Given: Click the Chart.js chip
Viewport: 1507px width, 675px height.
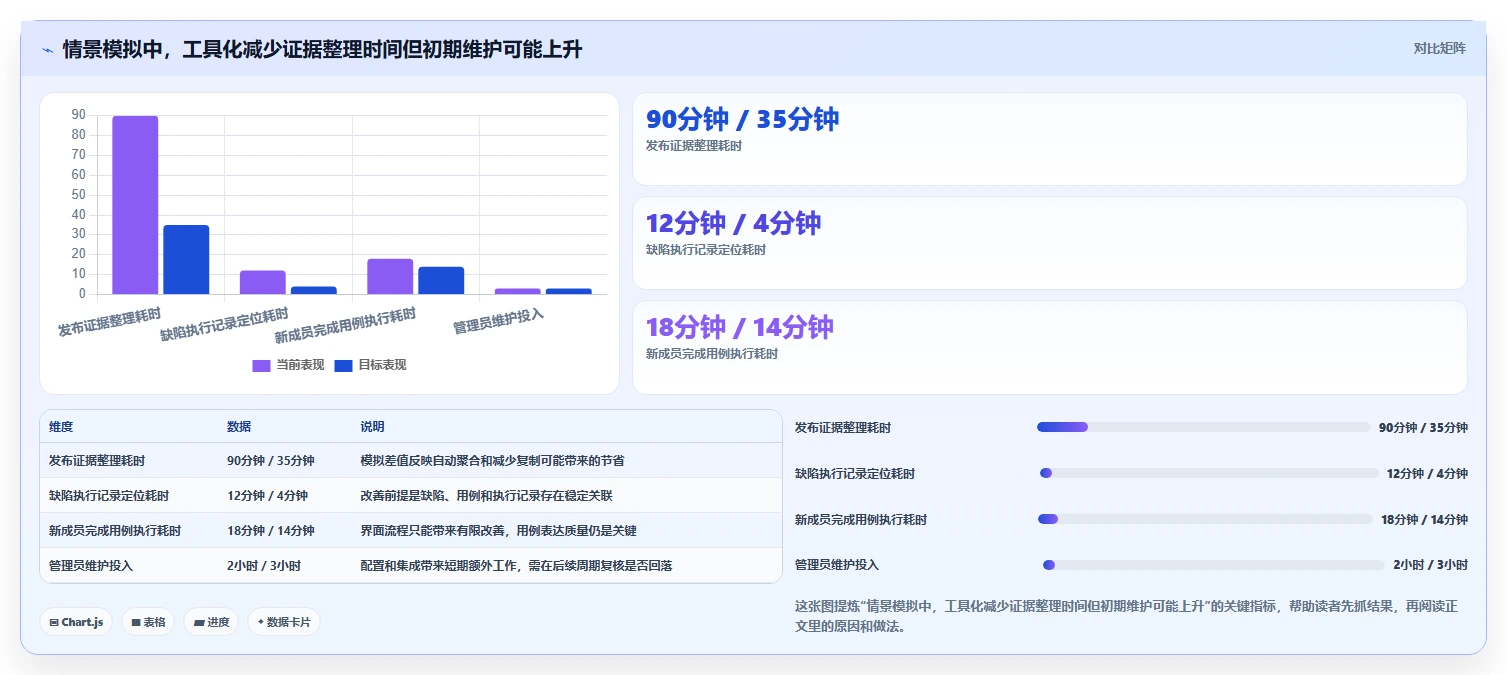Looking at the screenshot, I should pos(76,622).
